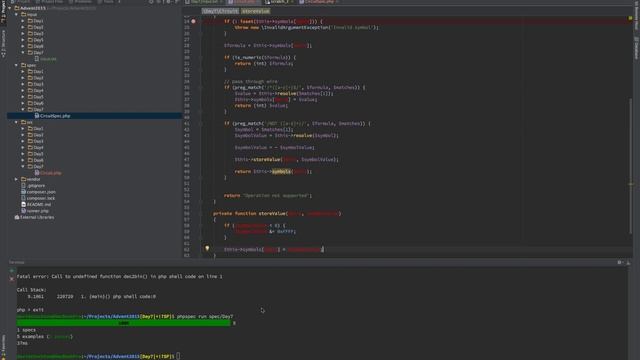
Task: Expand Day6 under the src folder
Action: coord(23,160)
